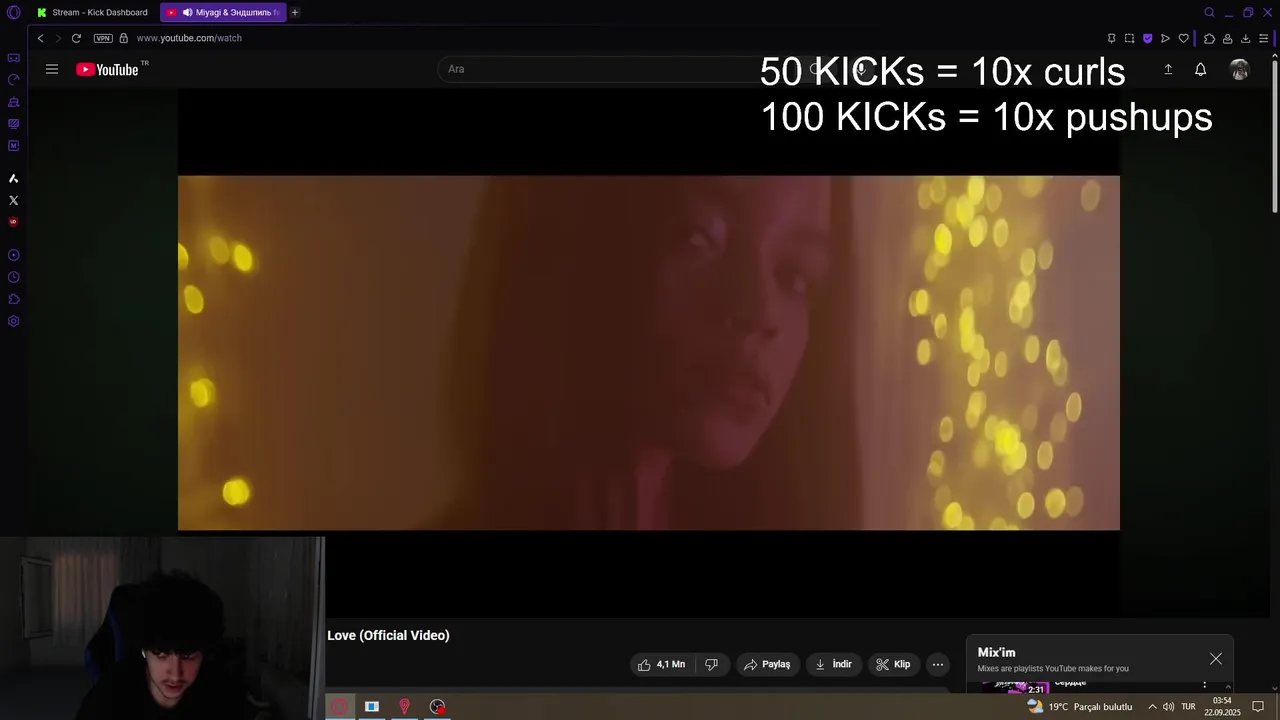Go forward to the next page

pos(58,38)
